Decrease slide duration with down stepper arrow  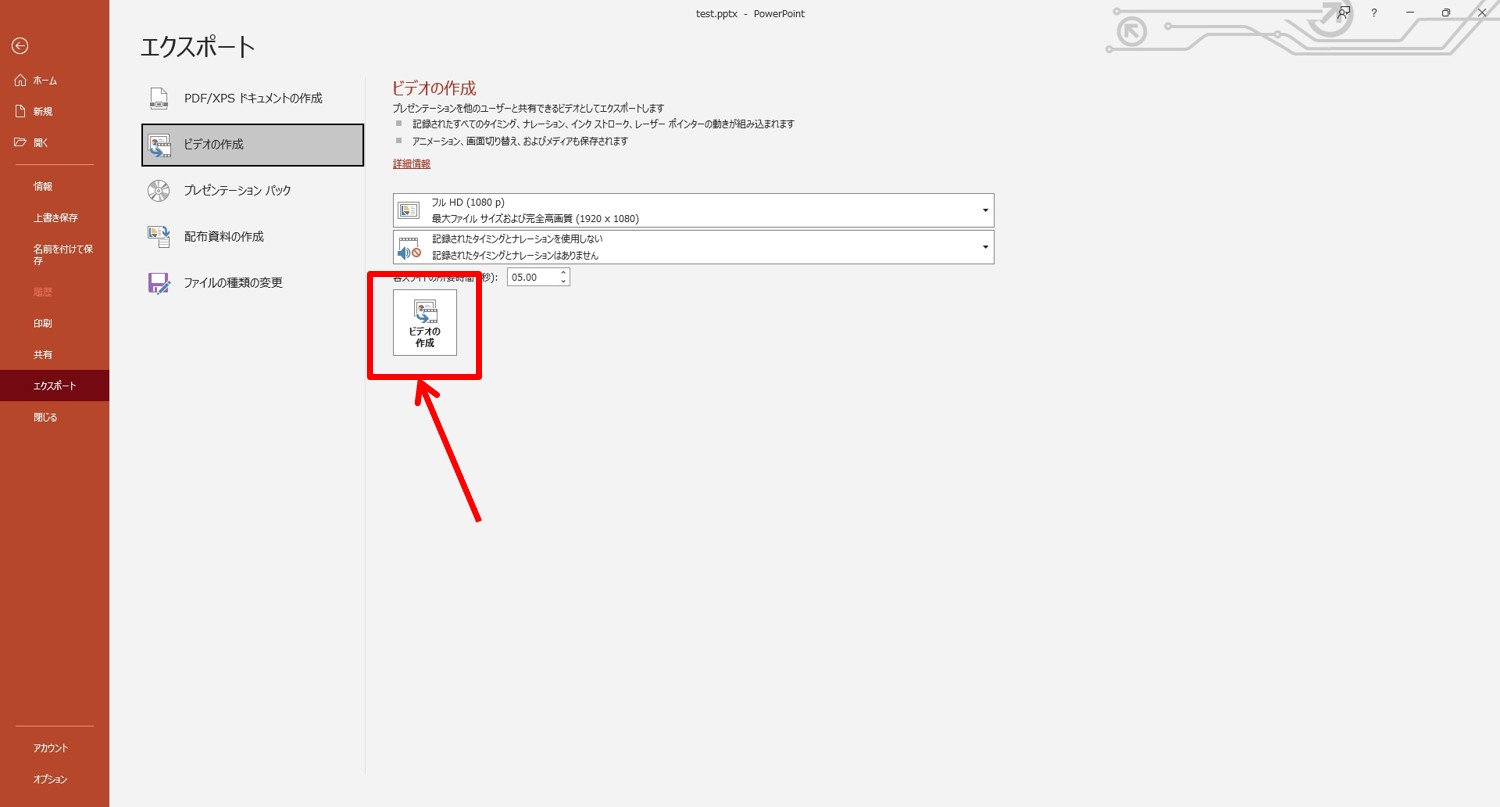click(x=564, y=282)
